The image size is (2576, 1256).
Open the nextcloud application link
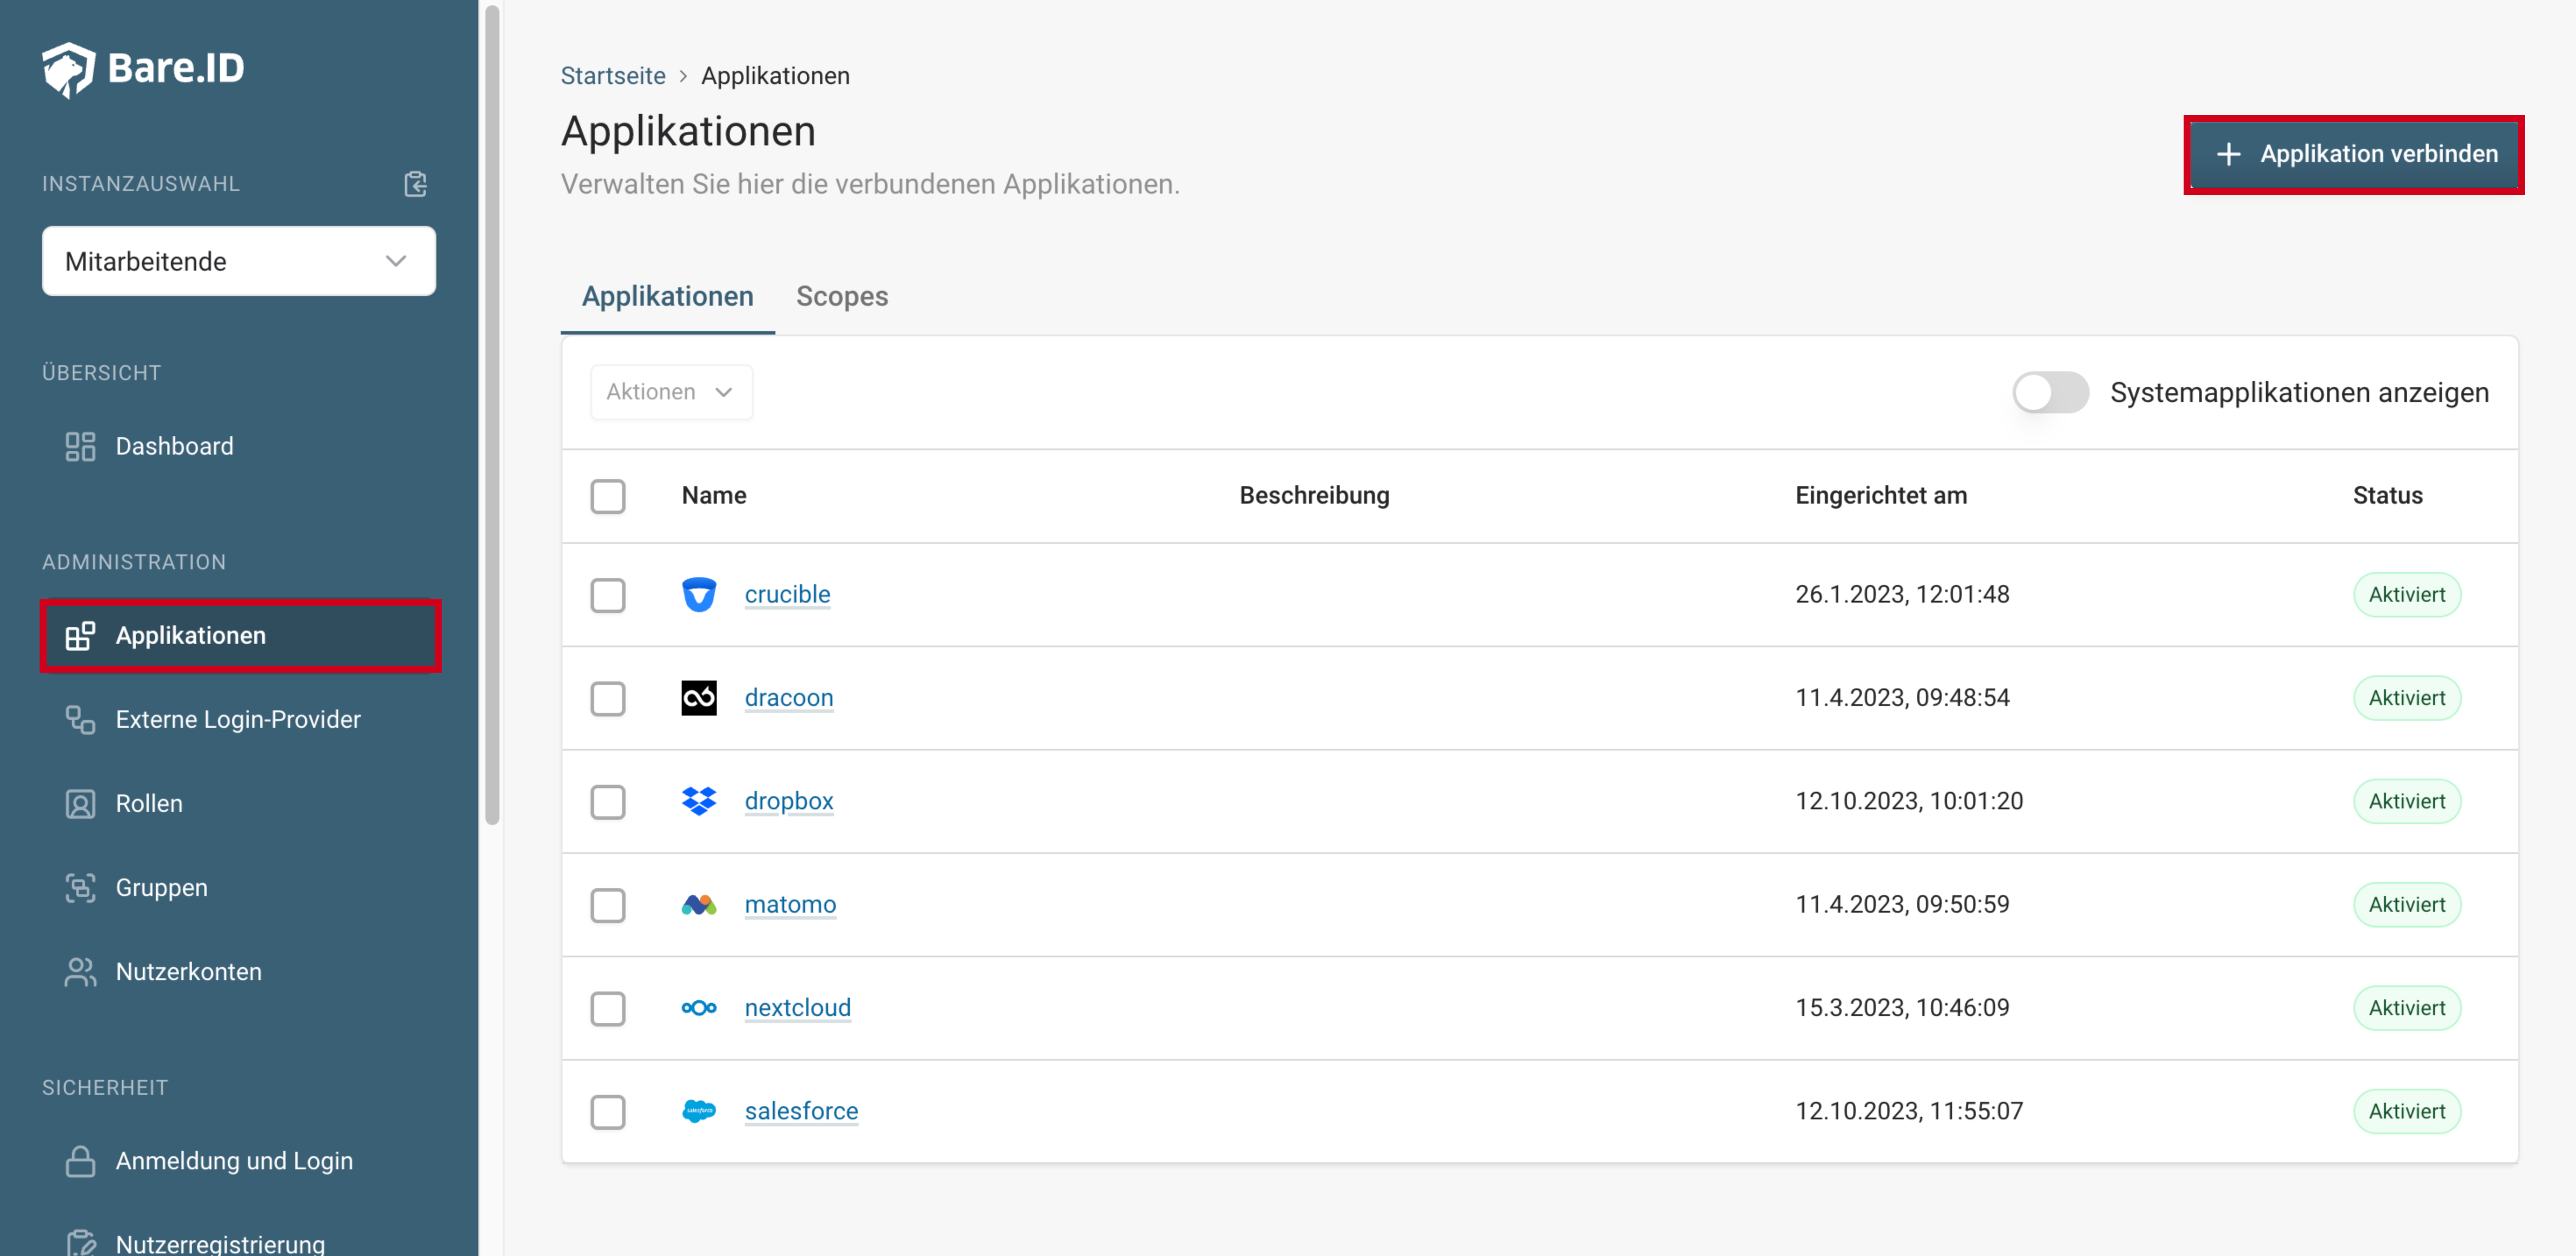click(798, 1008)
